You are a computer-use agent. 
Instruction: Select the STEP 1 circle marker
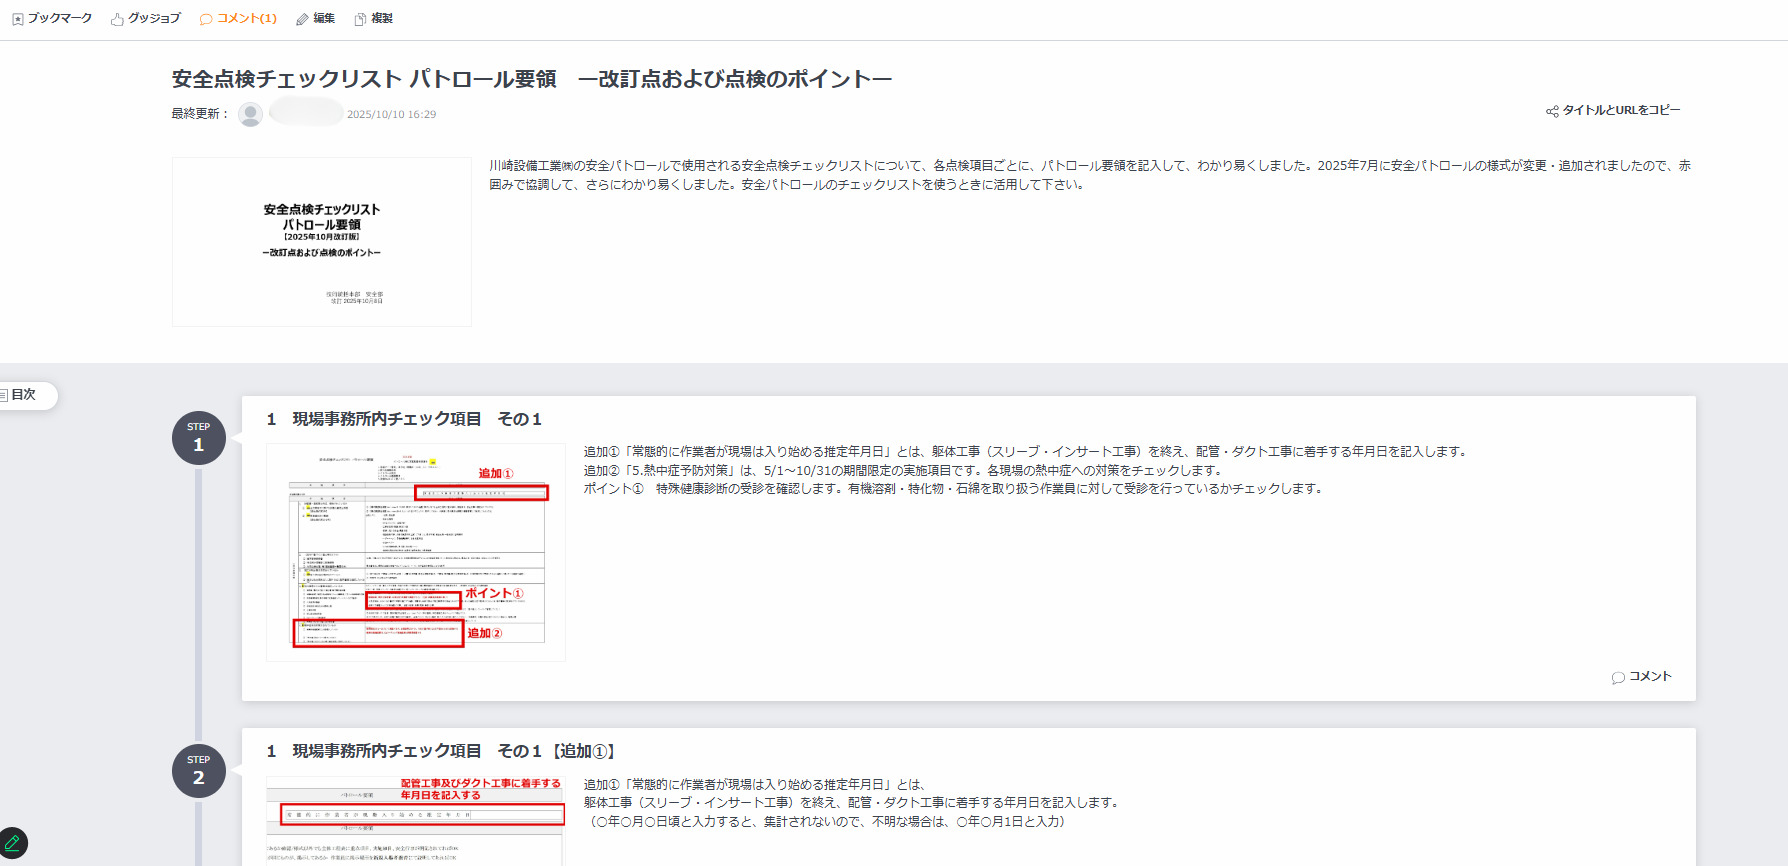198,438
